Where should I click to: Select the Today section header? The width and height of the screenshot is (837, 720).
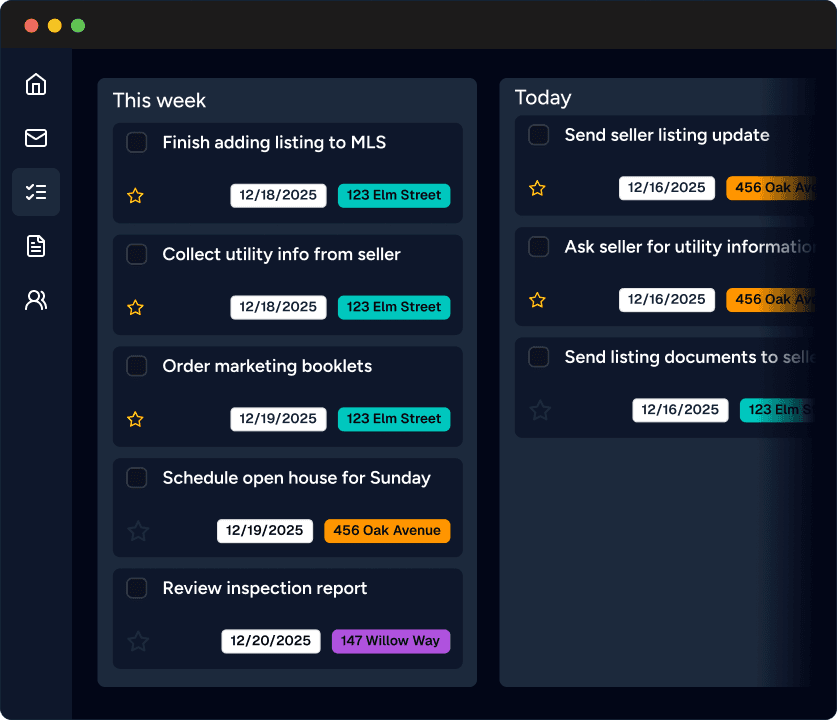[542, 97]
